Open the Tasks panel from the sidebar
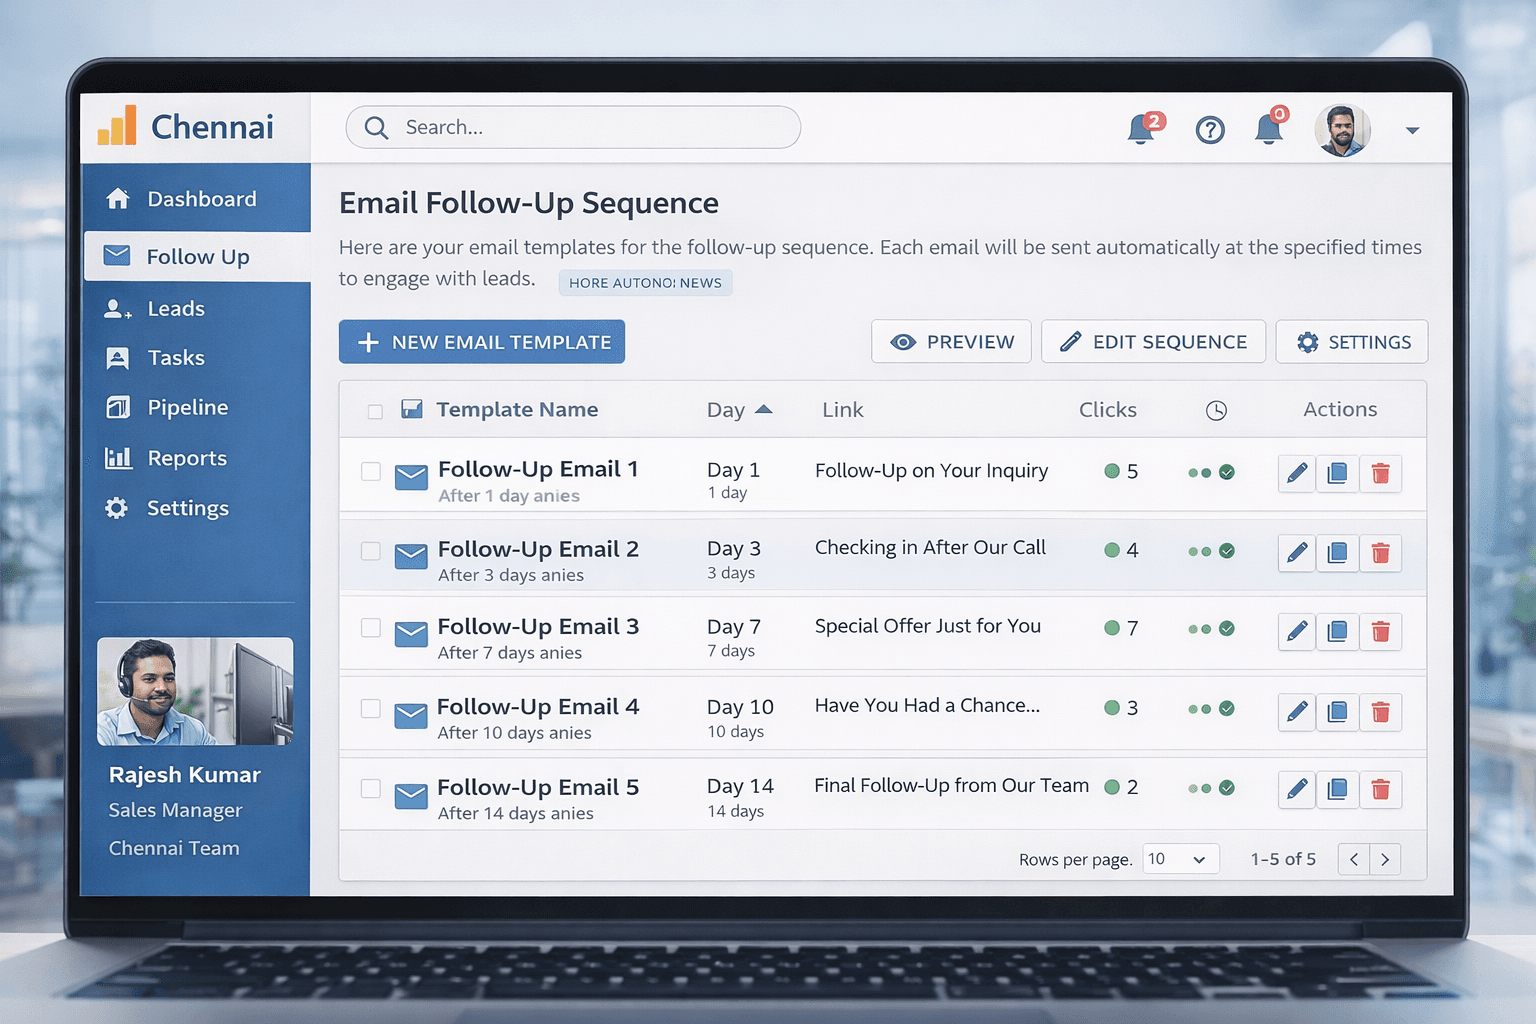This screenshot has width=1536, height=1024. click(x=175, y=357)
